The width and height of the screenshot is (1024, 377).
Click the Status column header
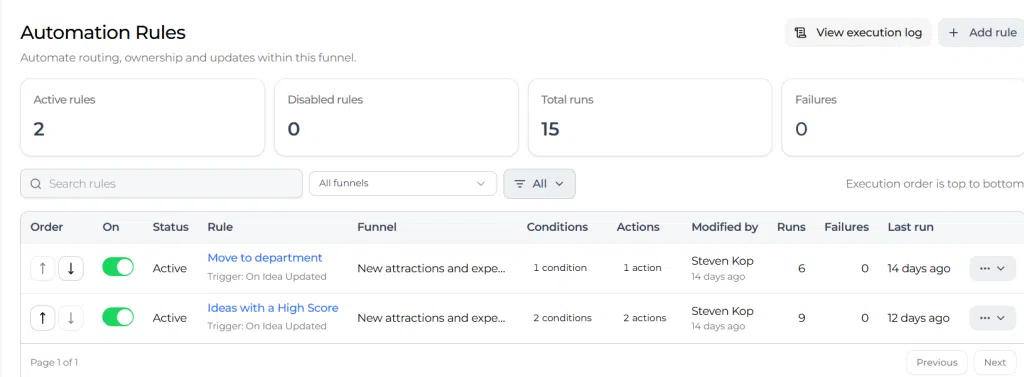tap(170, 227)
